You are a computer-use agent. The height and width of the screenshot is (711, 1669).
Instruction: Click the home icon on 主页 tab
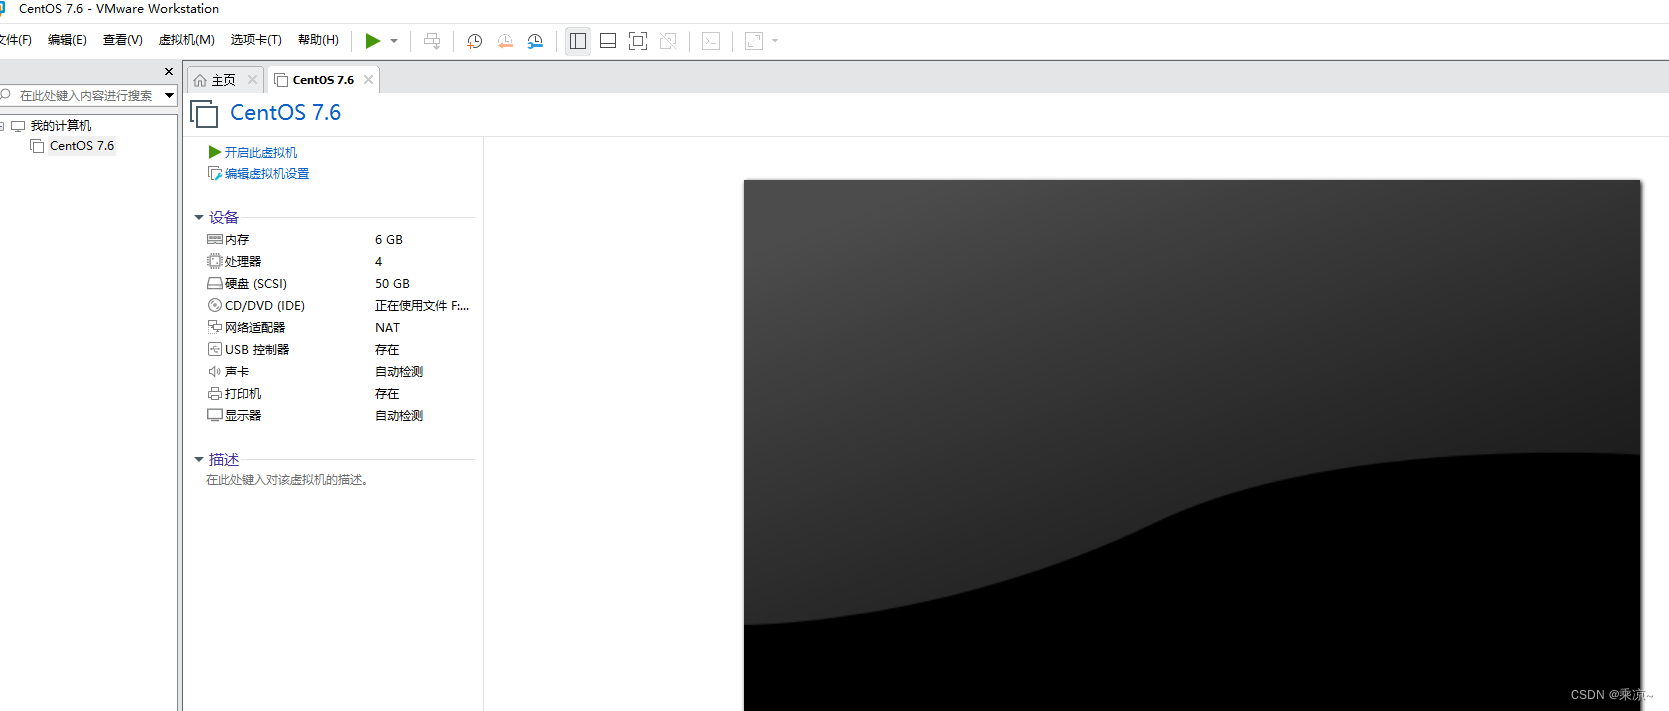coord(200,80)
